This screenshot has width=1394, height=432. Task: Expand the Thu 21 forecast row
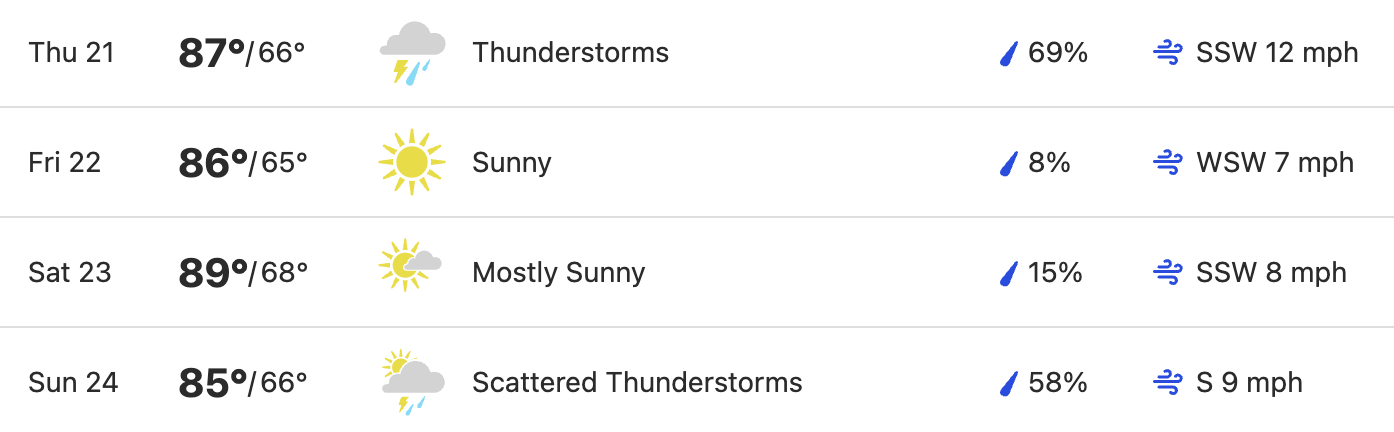697,53
